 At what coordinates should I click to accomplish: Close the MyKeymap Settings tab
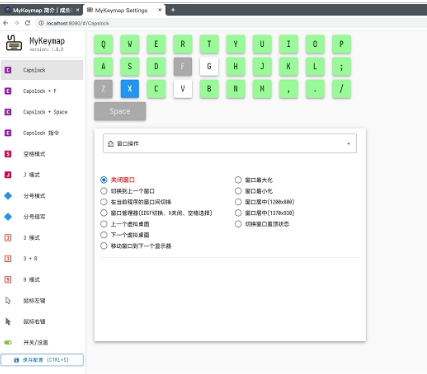point(160,10)
